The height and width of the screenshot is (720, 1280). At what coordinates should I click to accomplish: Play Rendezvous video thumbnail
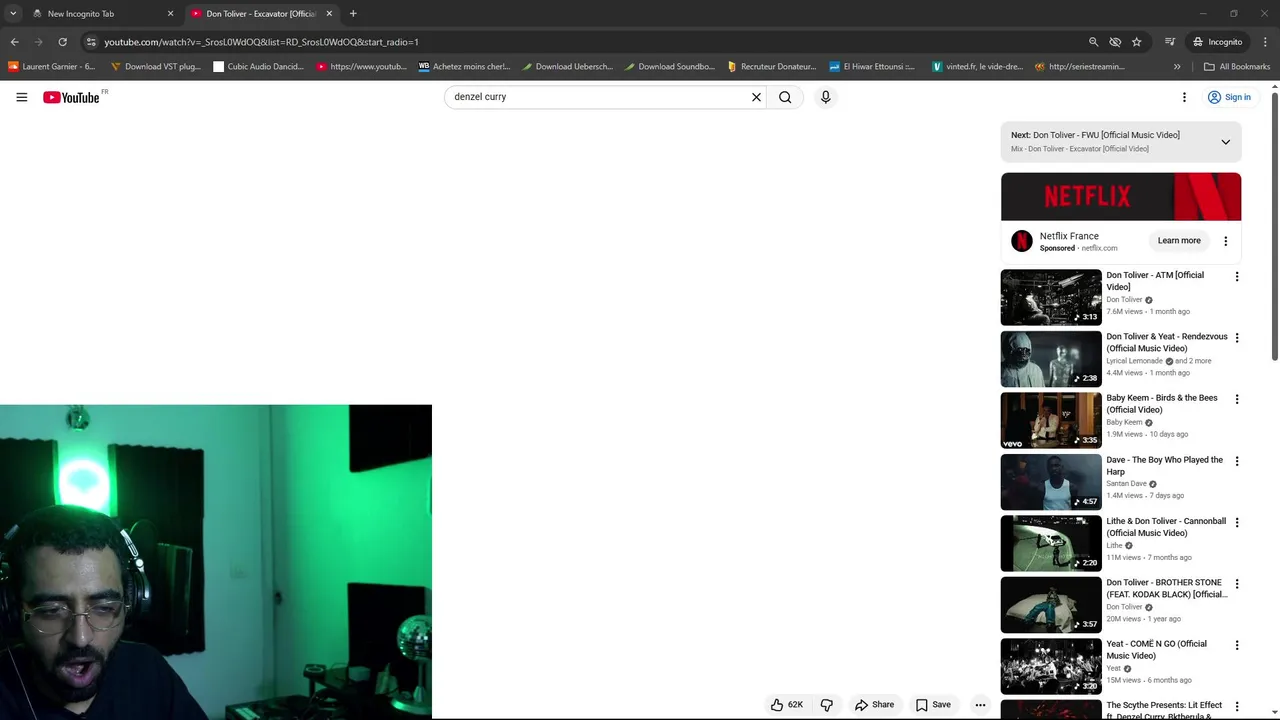tap(1051, 359)
